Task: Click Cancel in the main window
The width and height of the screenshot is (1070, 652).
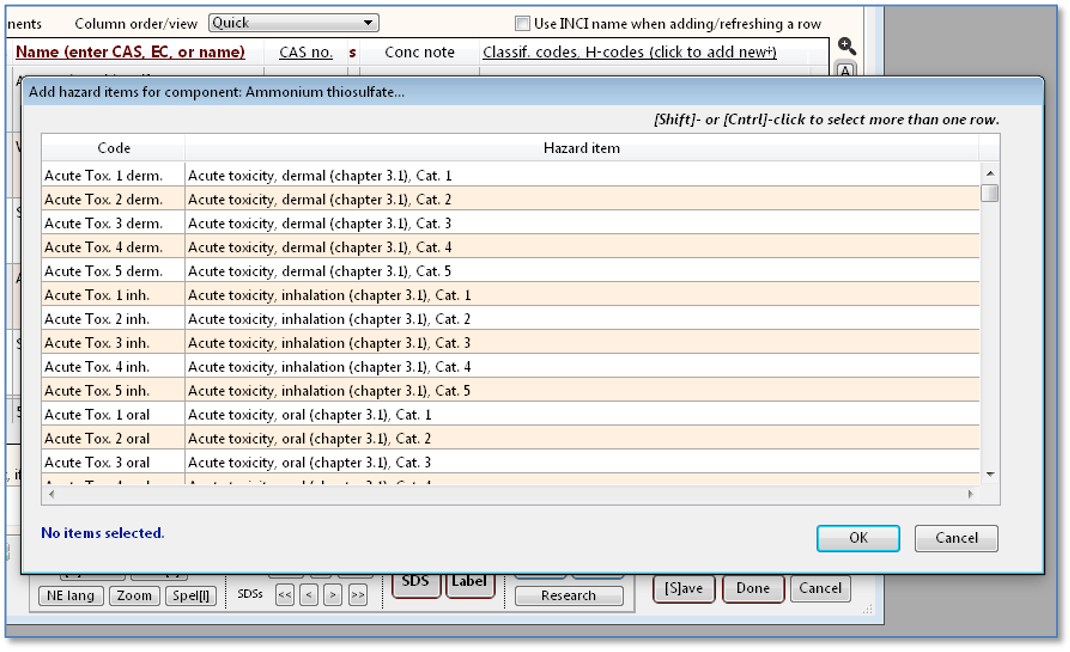Action: 820,589
